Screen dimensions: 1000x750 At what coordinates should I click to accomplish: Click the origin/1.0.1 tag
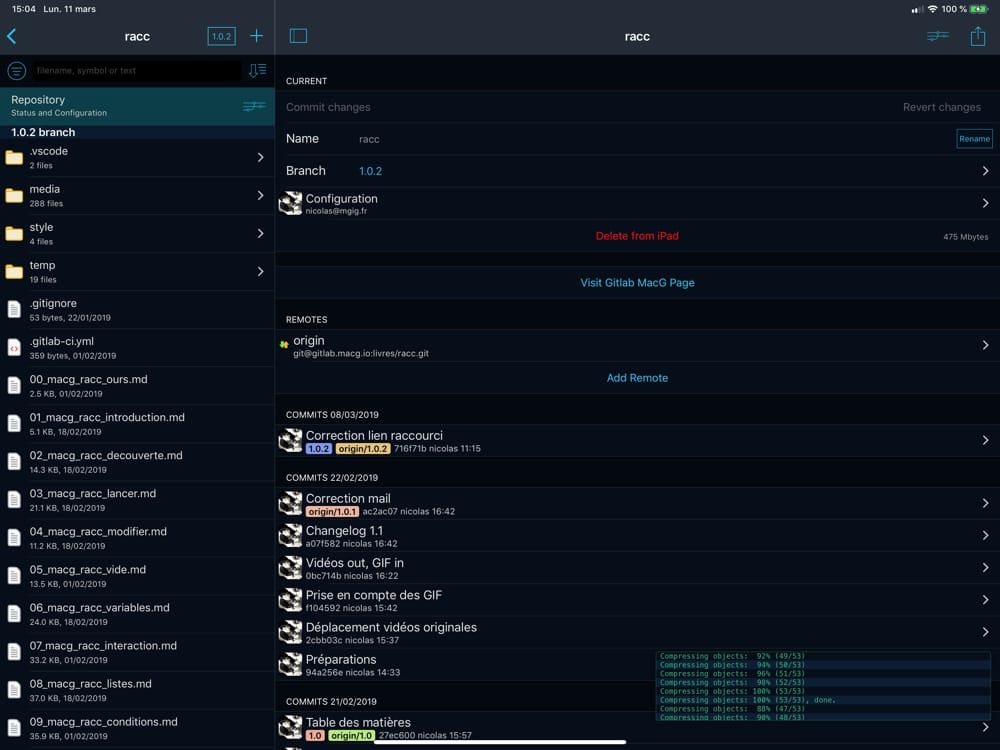click(x=332, y=511)
